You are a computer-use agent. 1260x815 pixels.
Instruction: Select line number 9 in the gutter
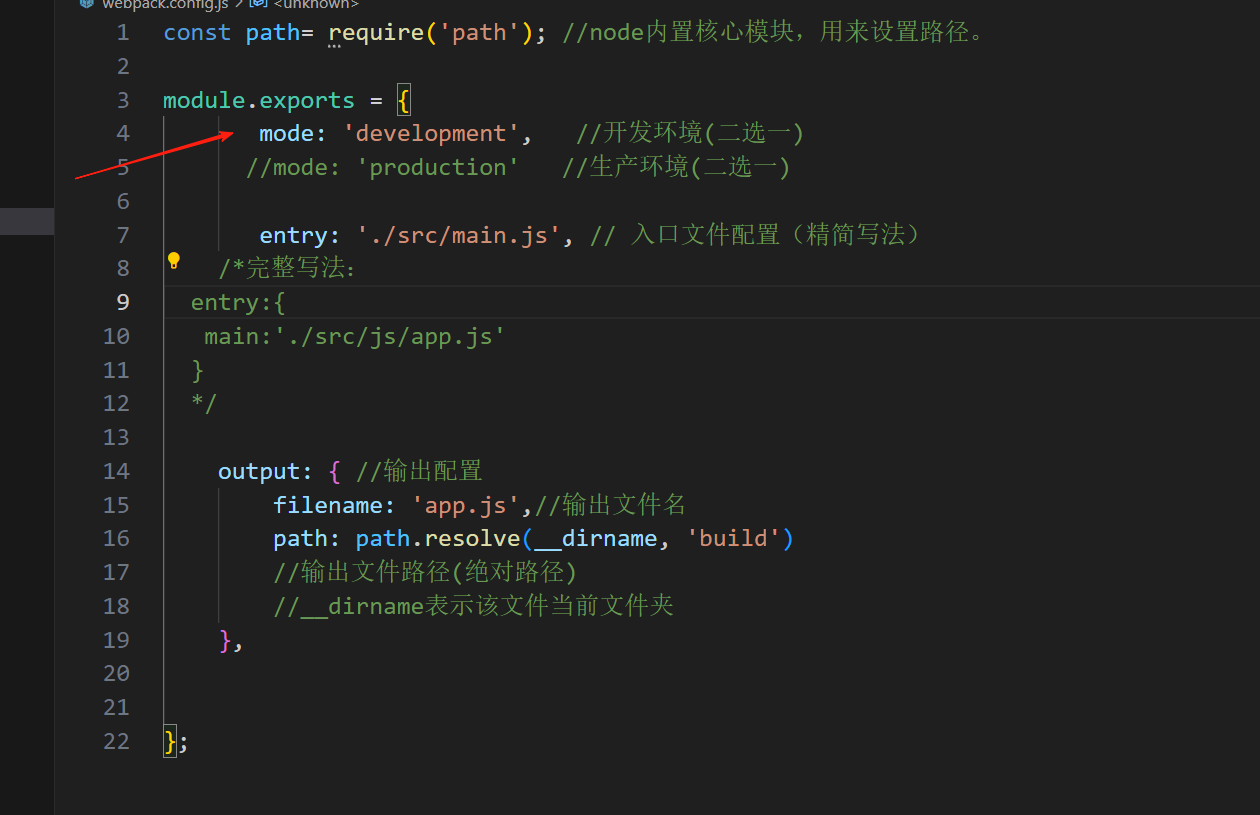[122, 302]
